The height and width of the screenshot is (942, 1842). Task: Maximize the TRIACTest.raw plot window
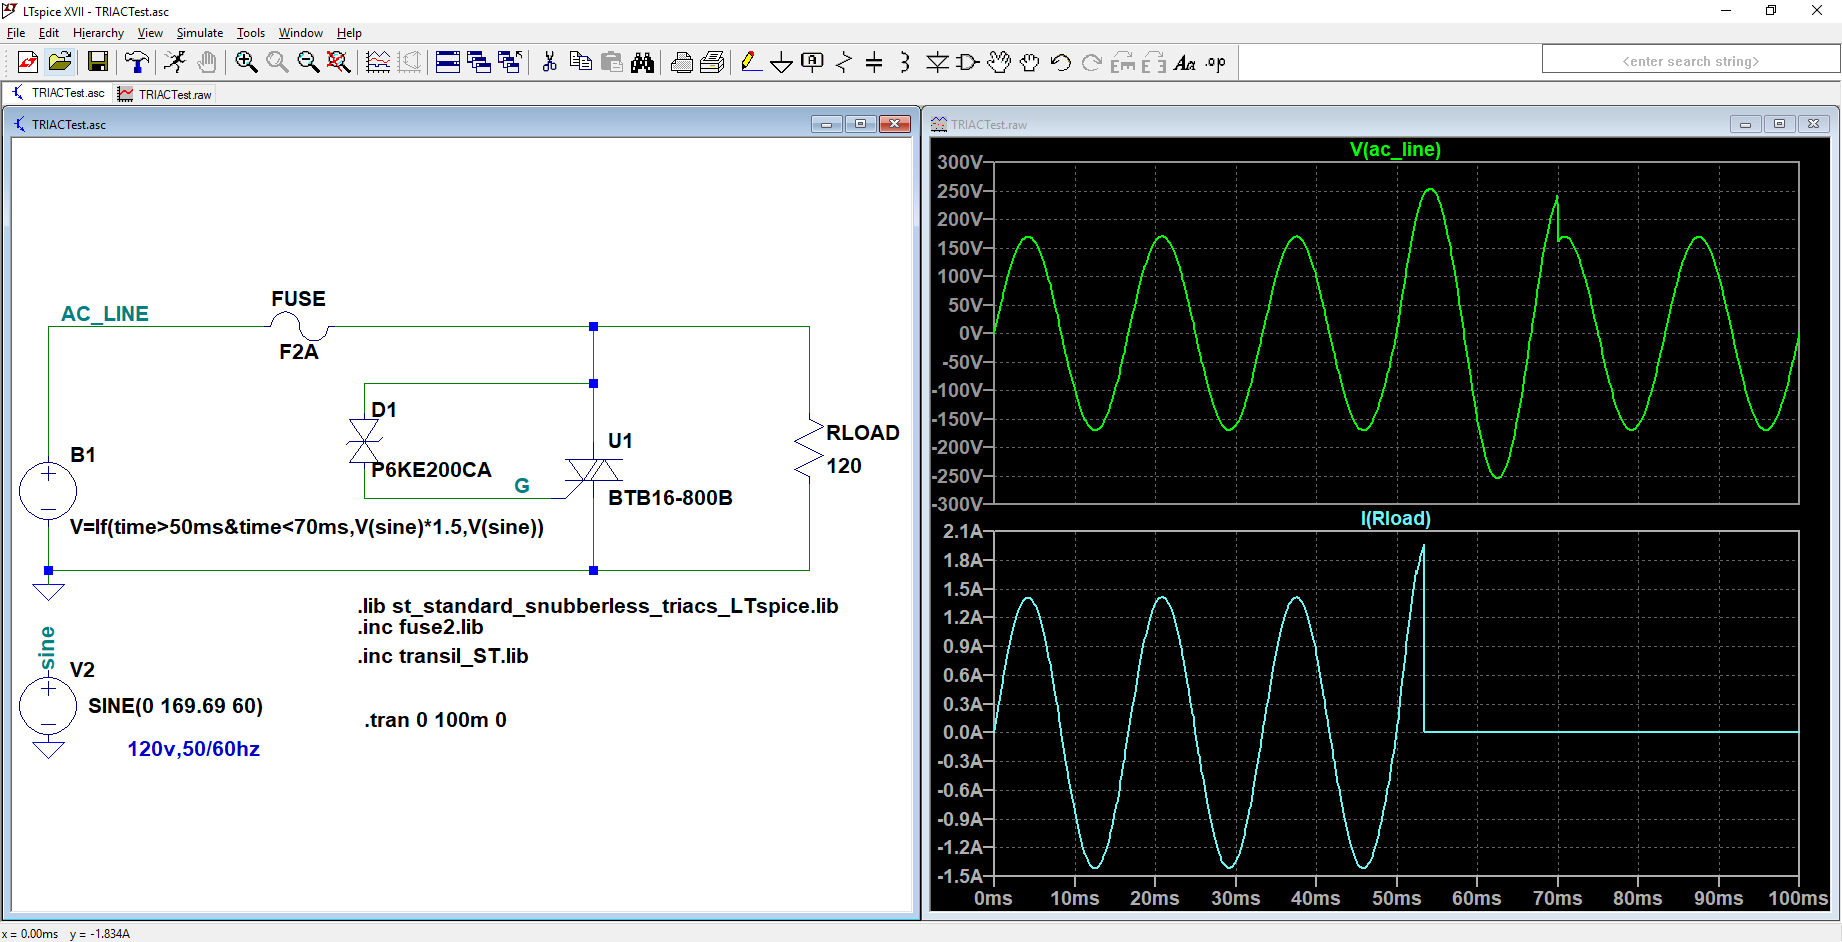[1779, 124]
